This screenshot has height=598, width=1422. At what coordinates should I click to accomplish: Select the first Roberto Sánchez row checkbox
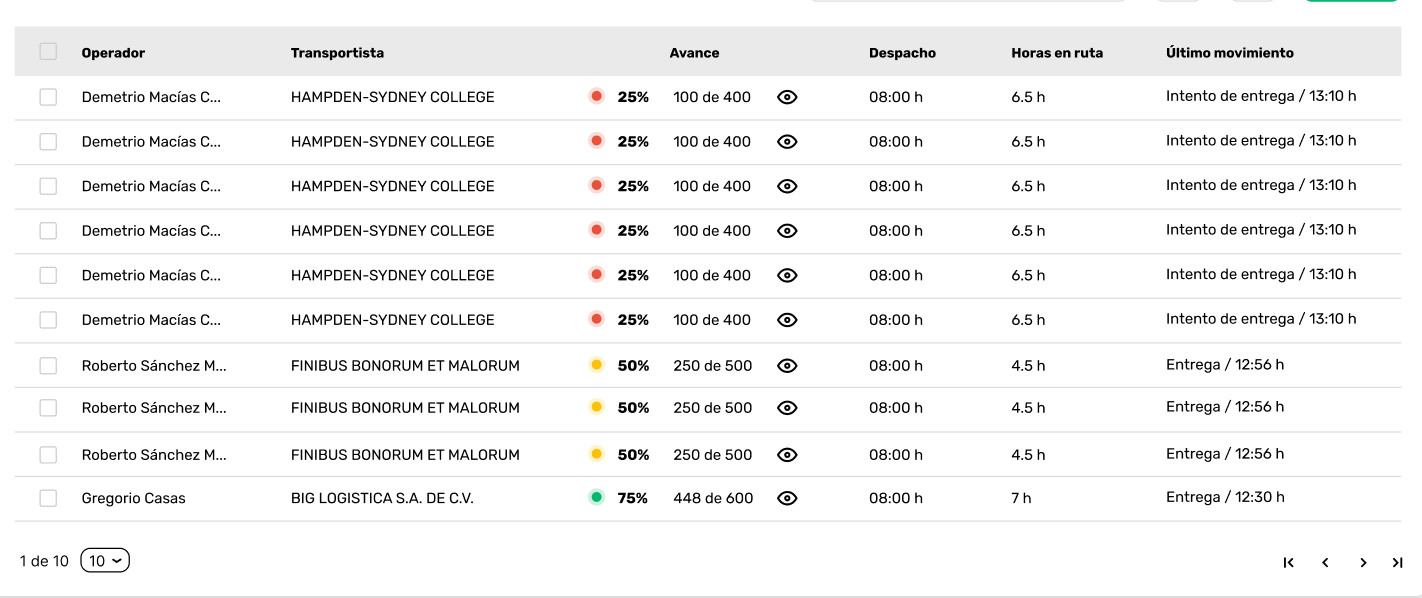point(48,366)
